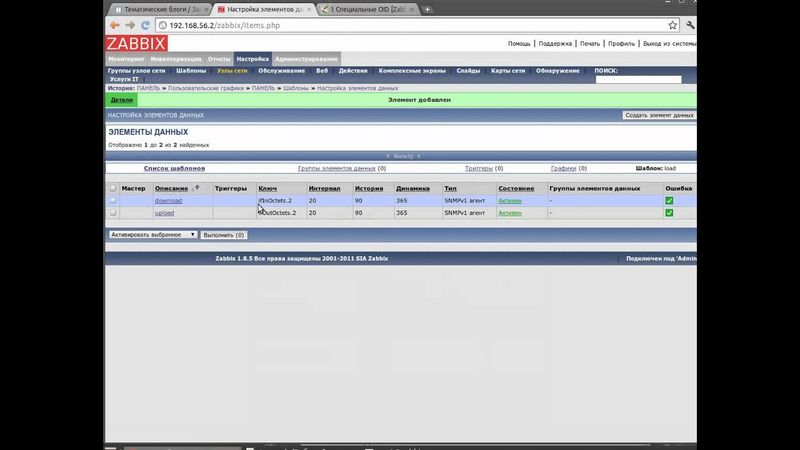Open the download item link

pyautogui.click(x=168, y=201)
